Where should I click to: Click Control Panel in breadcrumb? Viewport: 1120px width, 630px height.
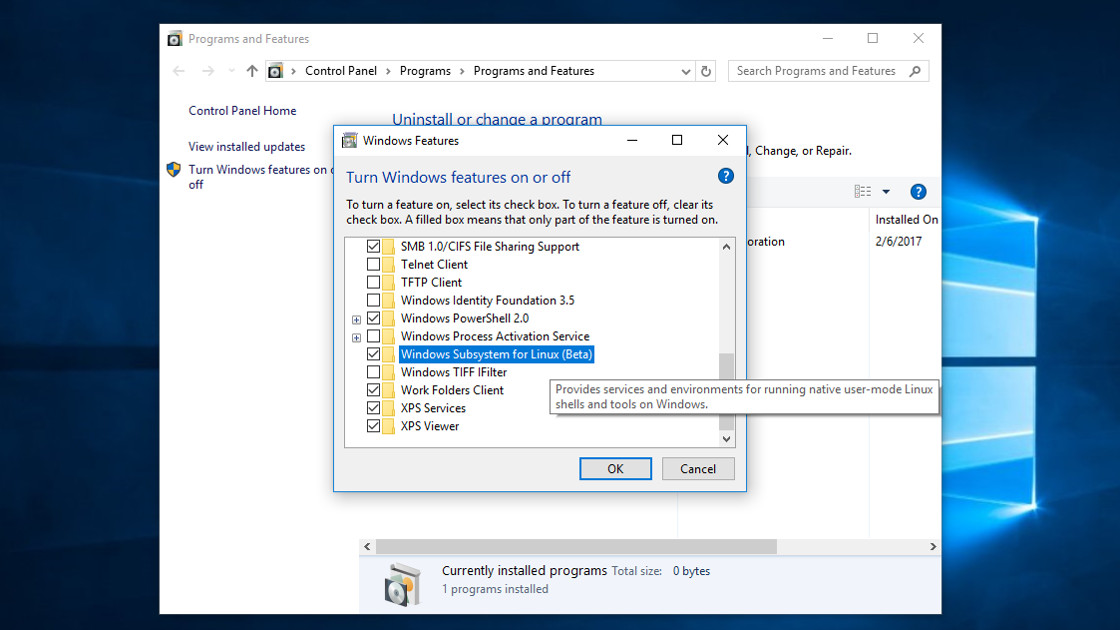coord(341,71)
